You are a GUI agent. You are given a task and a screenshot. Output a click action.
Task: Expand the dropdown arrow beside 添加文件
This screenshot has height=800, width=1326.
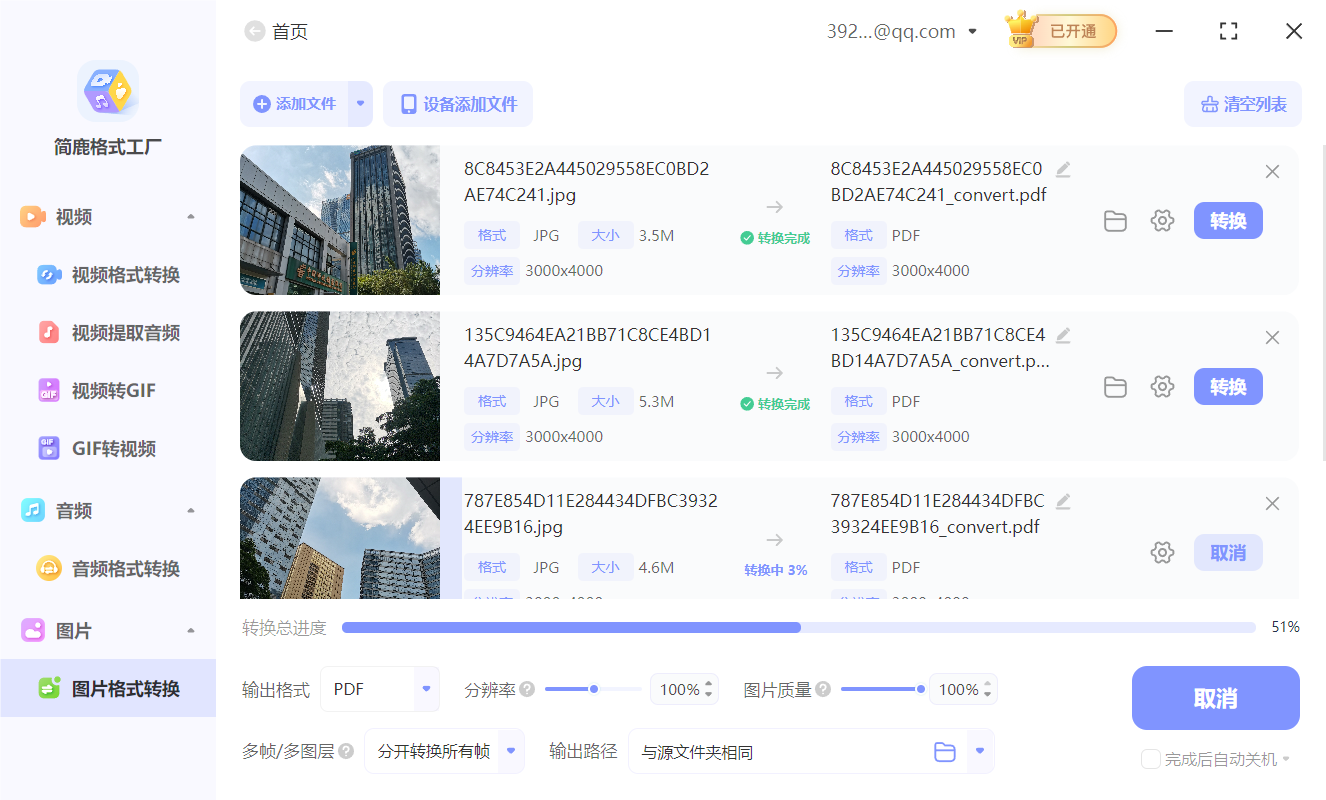[x=360, y=103]
